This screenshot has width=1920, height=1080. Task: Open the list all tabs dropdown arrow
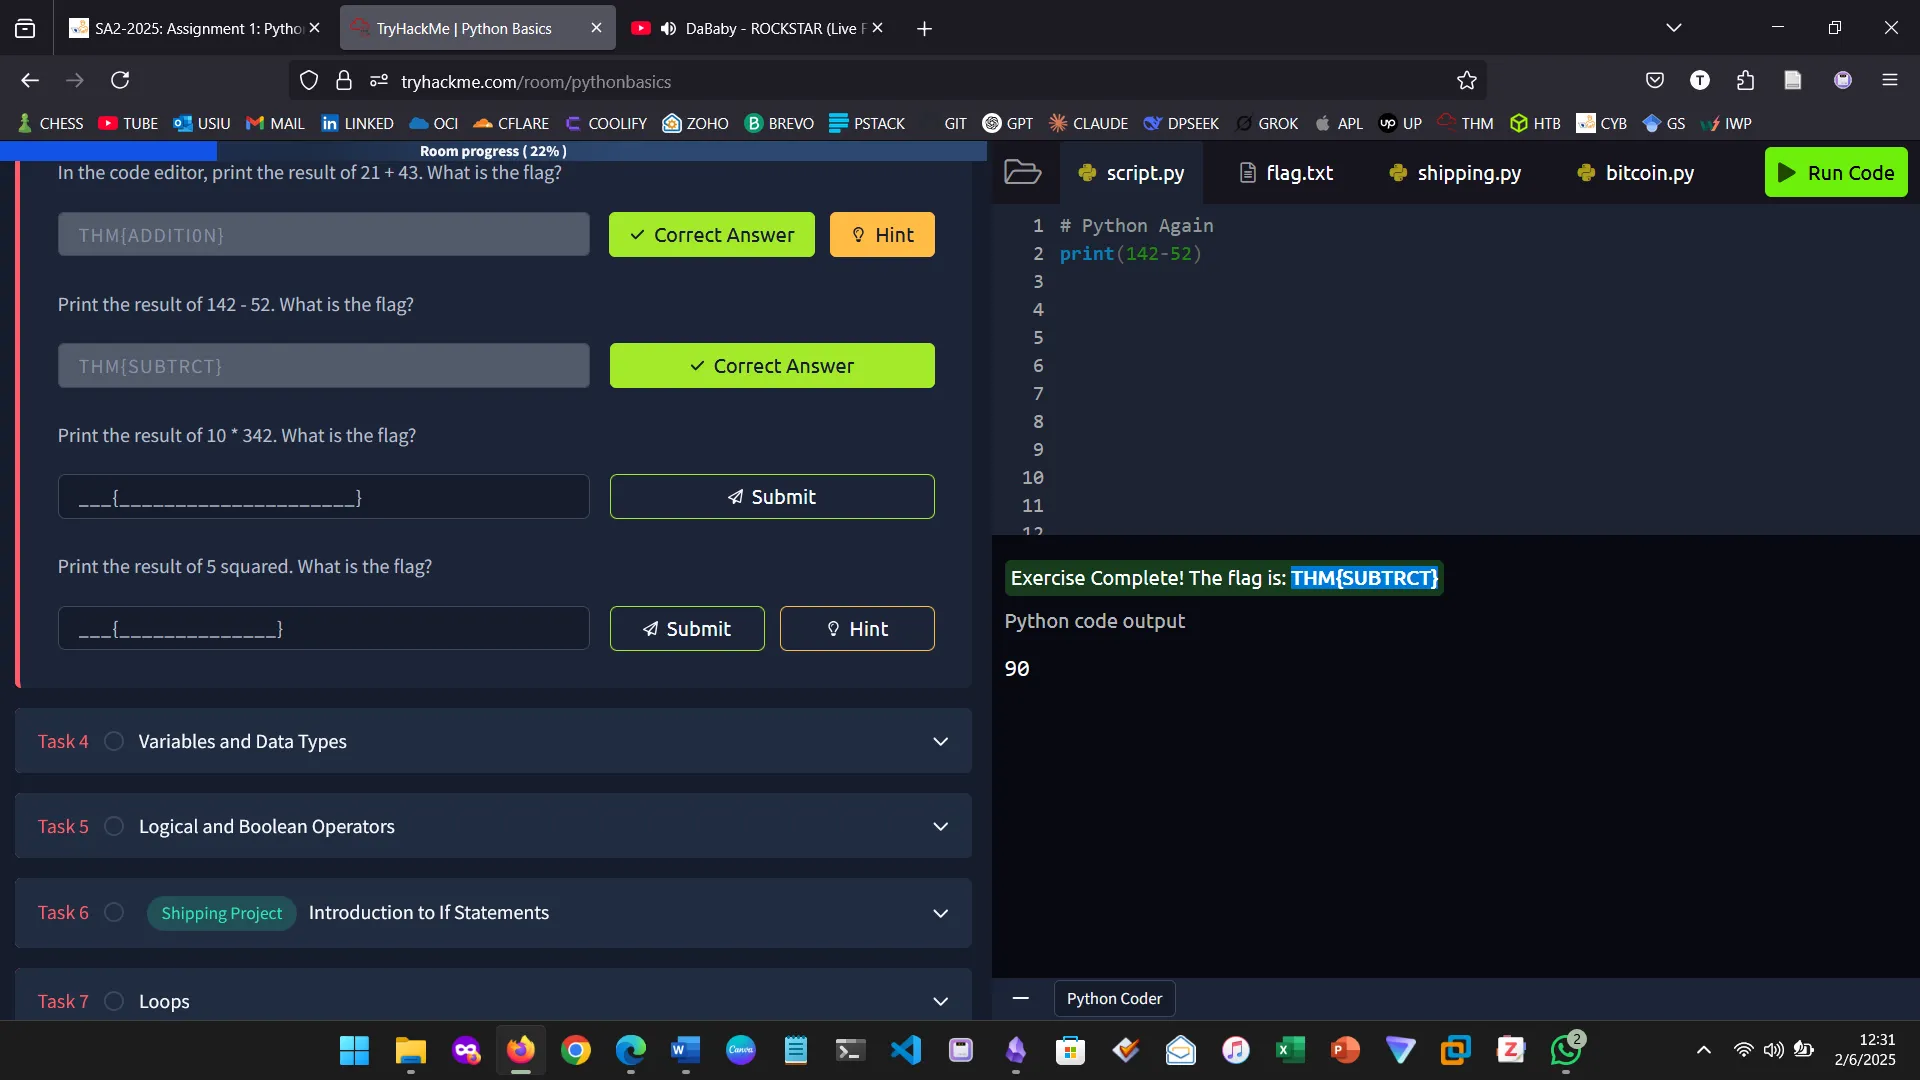click(x=1673, y=28)
